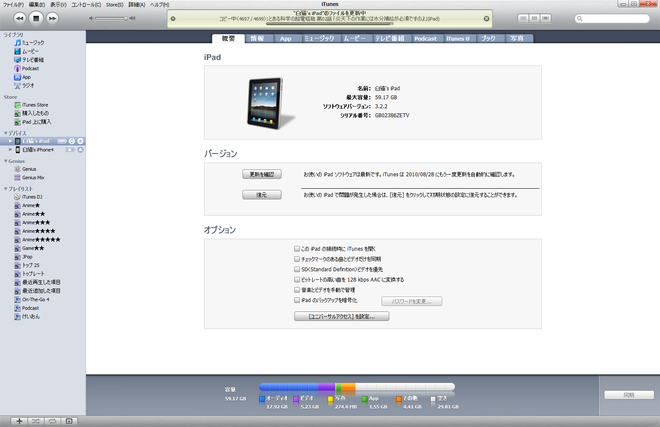
Task: Switch to list view button
Action: tap(523, 18)
